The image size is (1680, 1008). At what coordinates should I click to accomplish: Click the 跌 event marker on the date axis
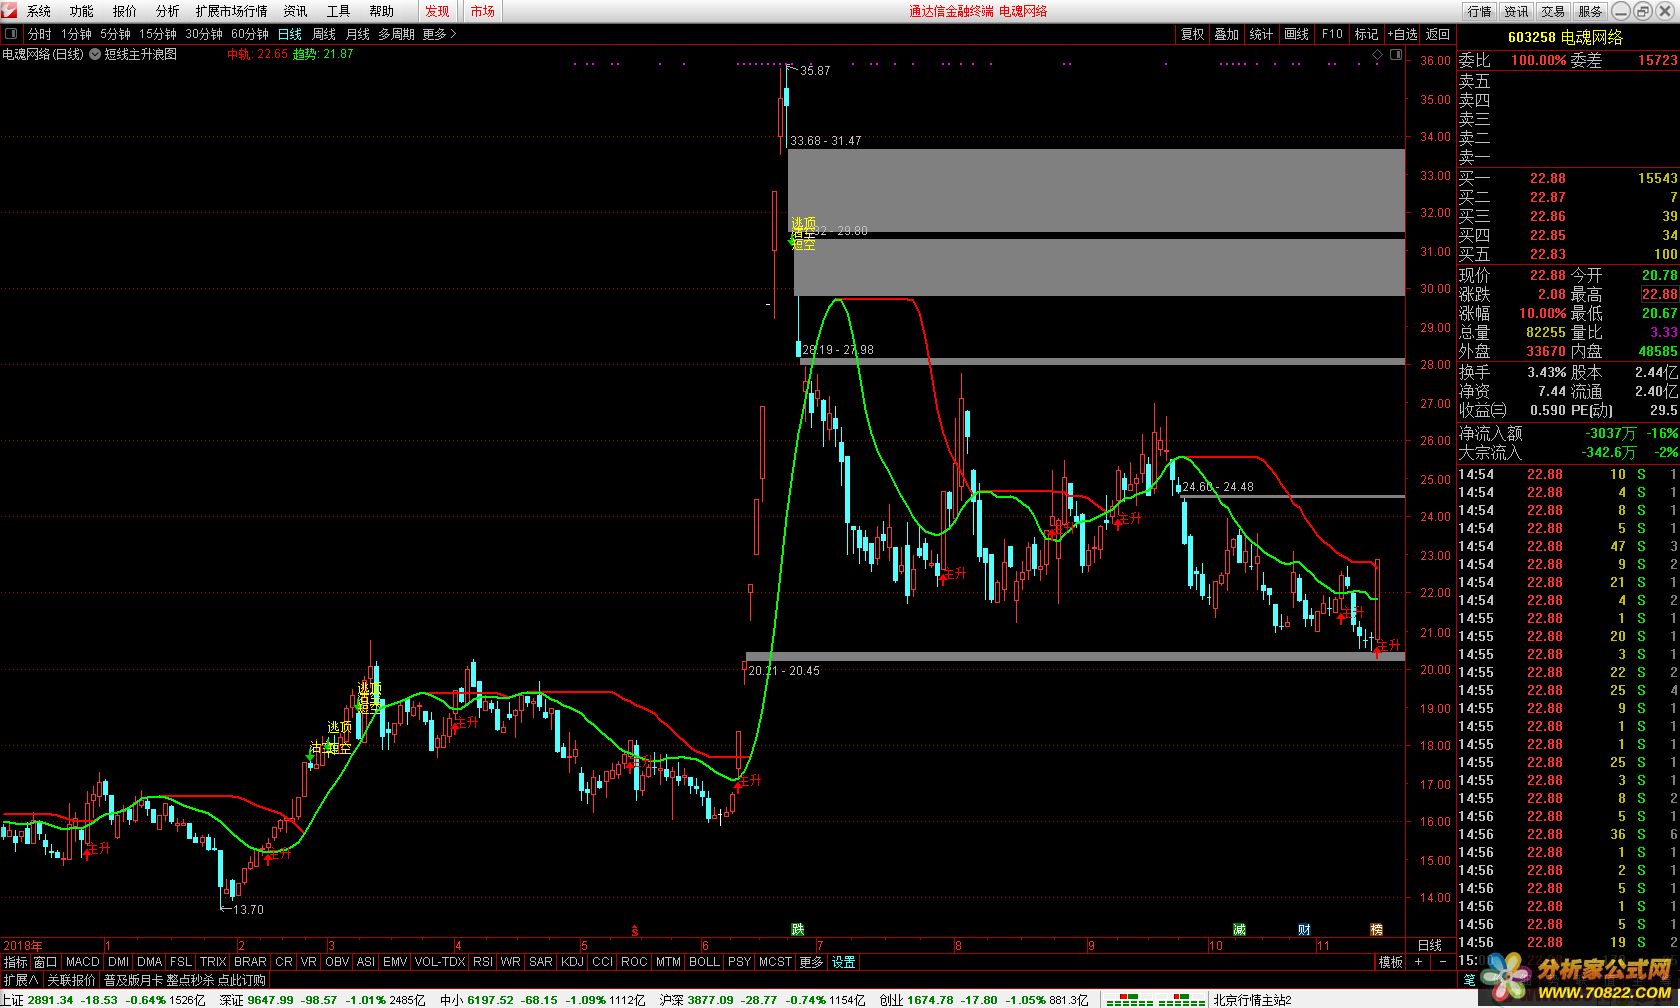[797, 929]
